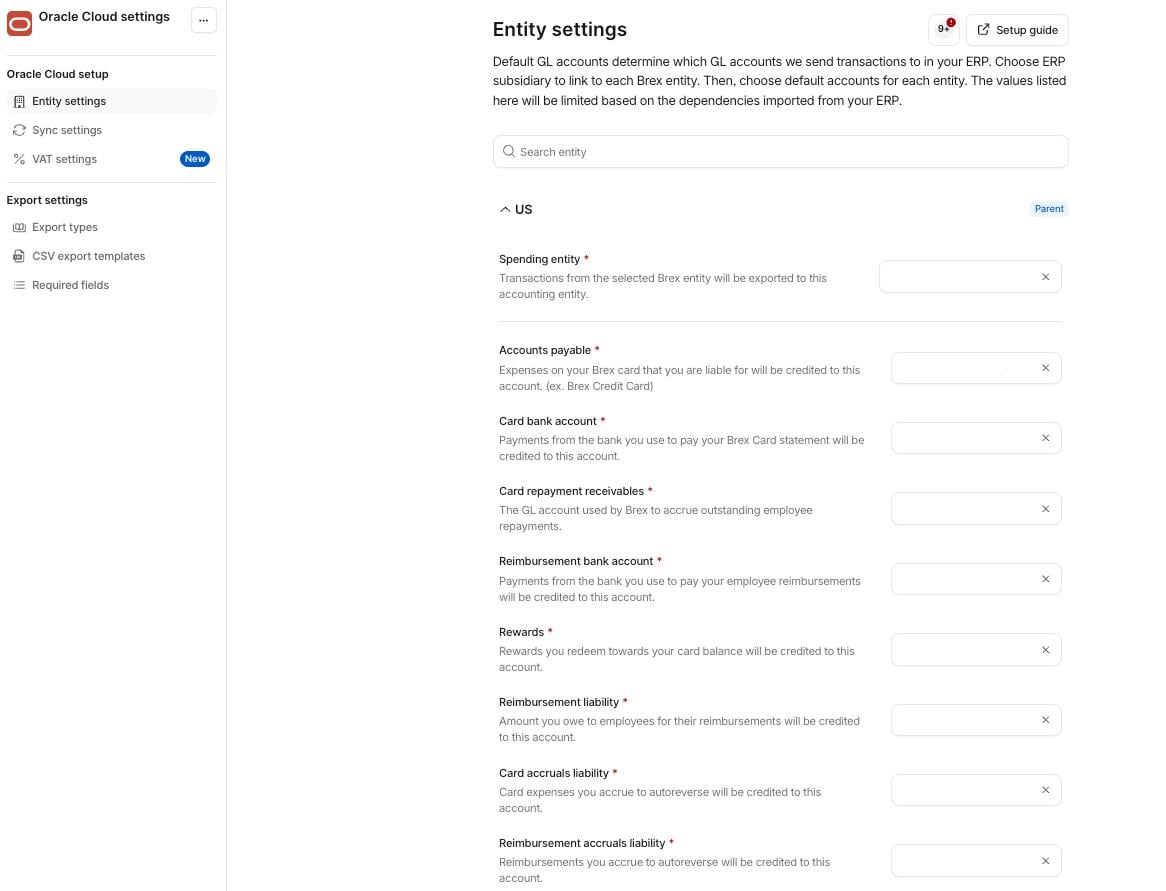Image resolution: width=1166 pixels, height=891 pixels.
Task: Clear the Reimbursement liability selection
Action: 1046,720
